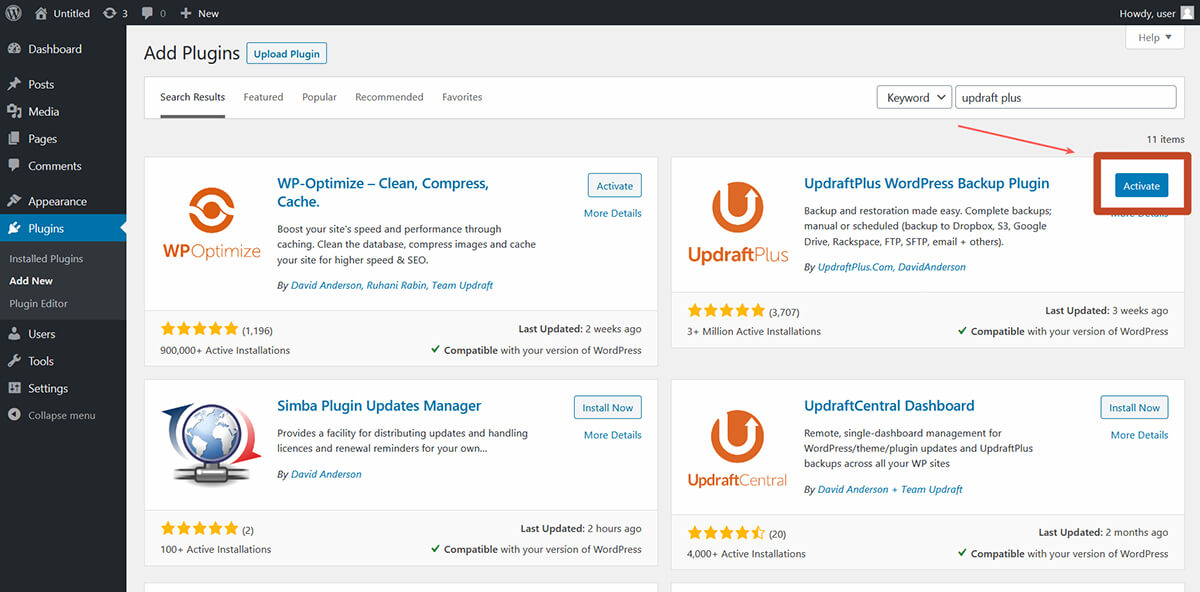The width and height of the screenshot is (1200, 592).
Task: Select the Add New submenu item
Action: click(31, 281)
